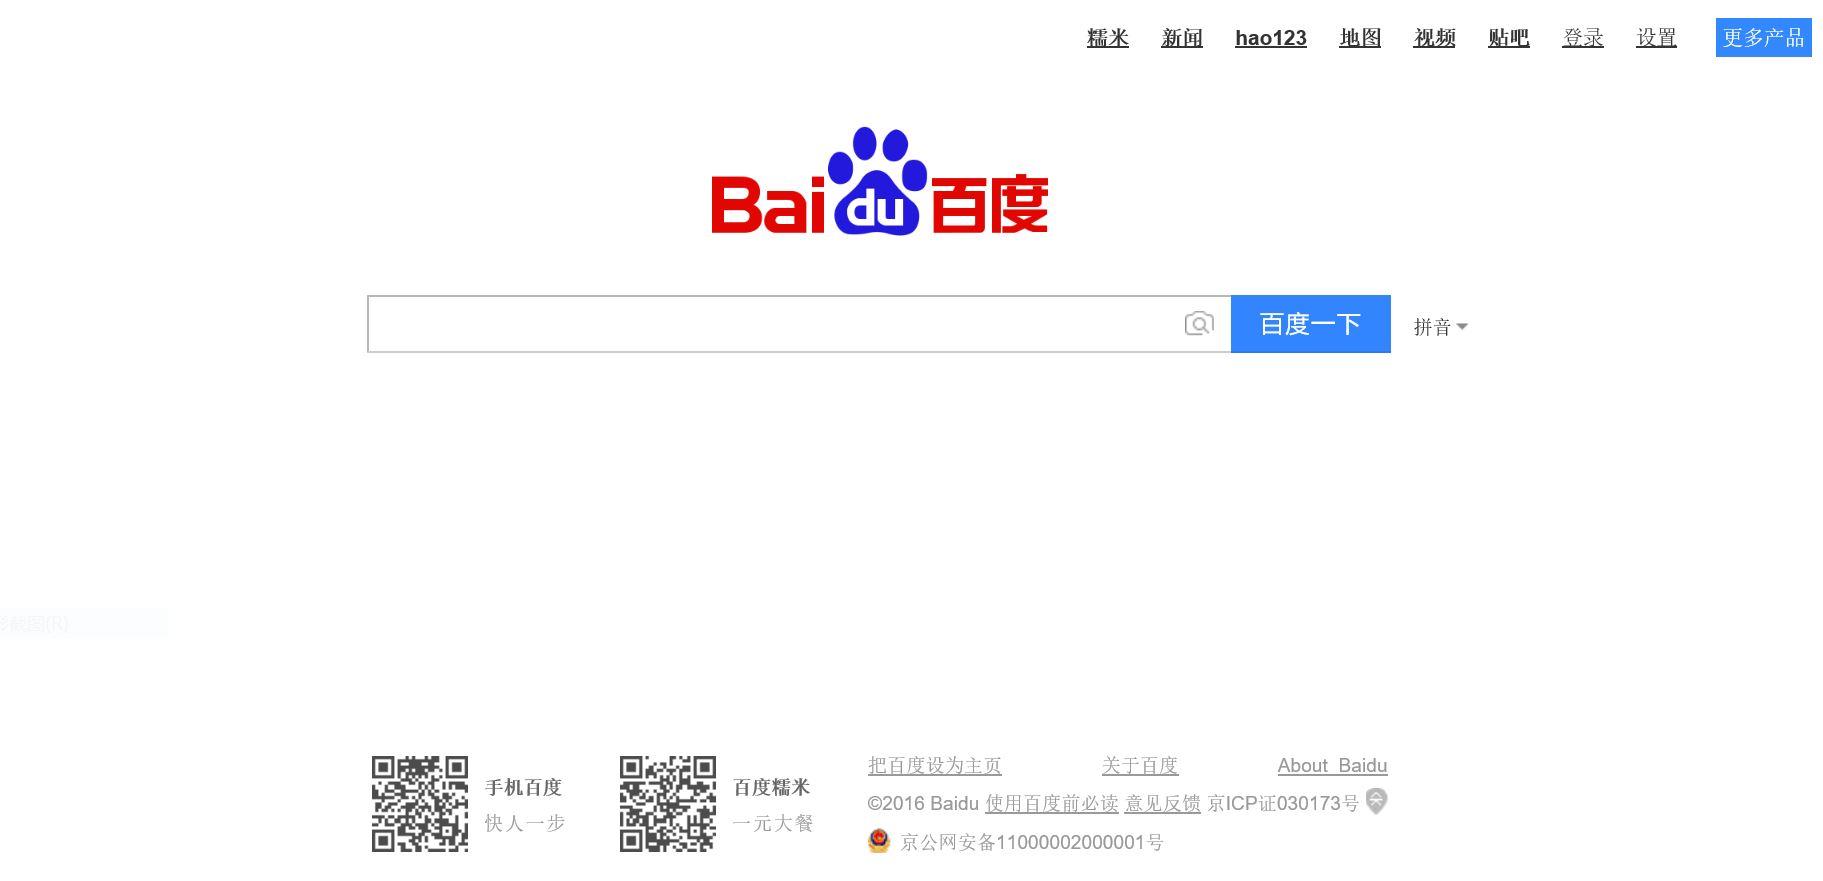Click 使用百度前必读 link

pos(1051,803)
